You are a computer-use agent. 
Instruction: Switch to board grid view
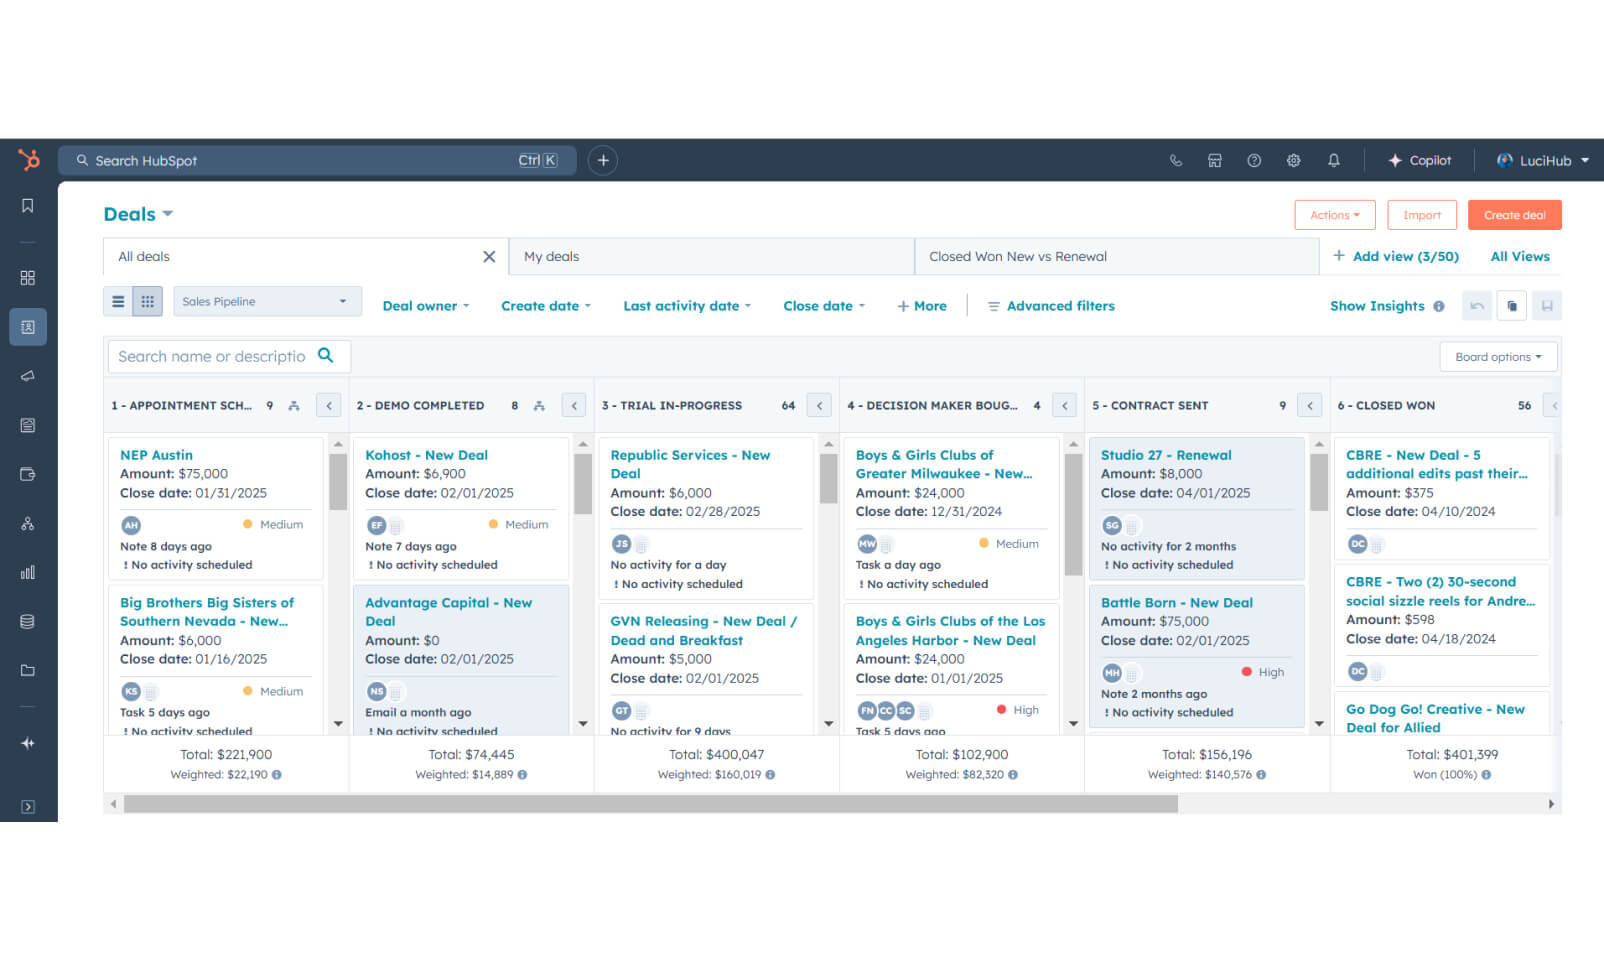point(148,301)
